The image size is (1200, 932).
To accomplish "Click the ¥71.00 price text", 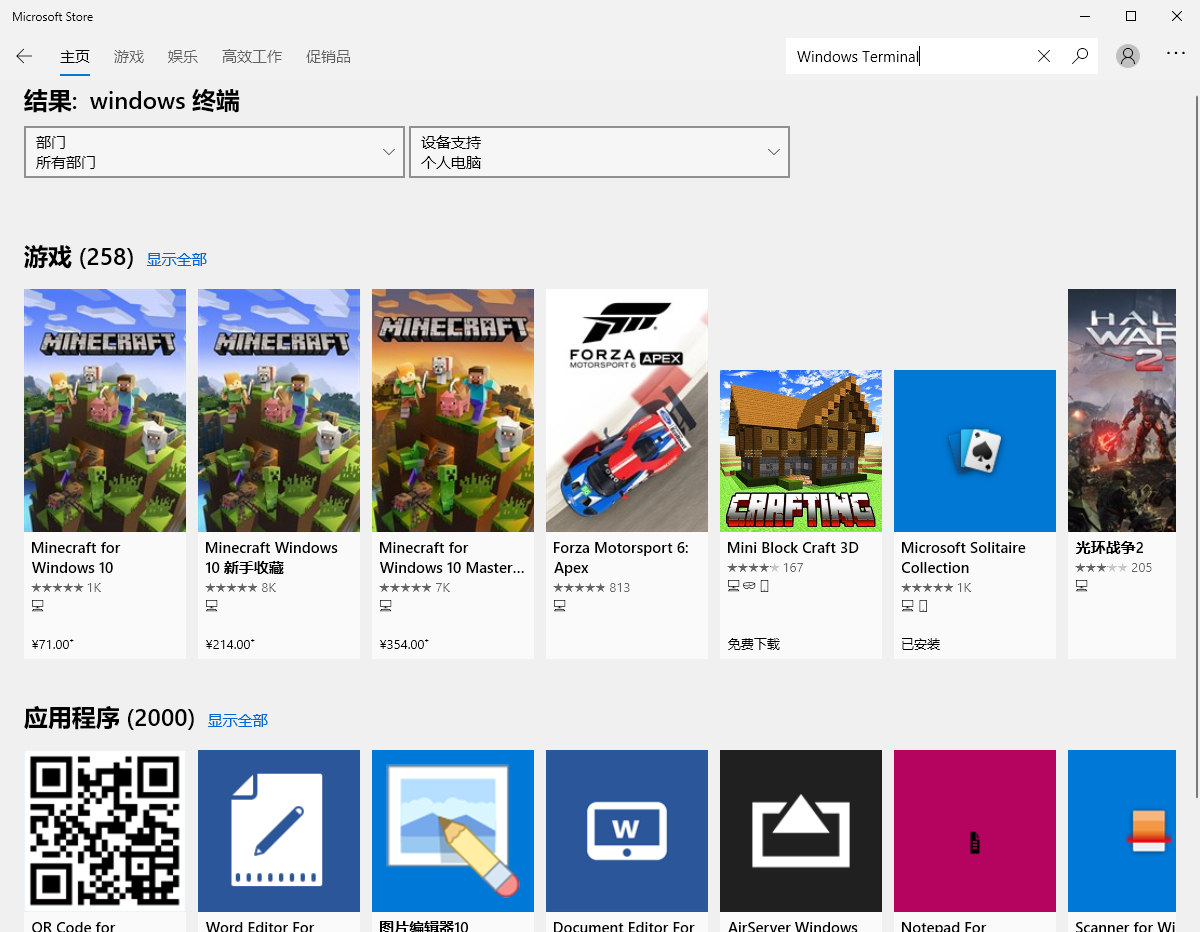I will point(52,644).
